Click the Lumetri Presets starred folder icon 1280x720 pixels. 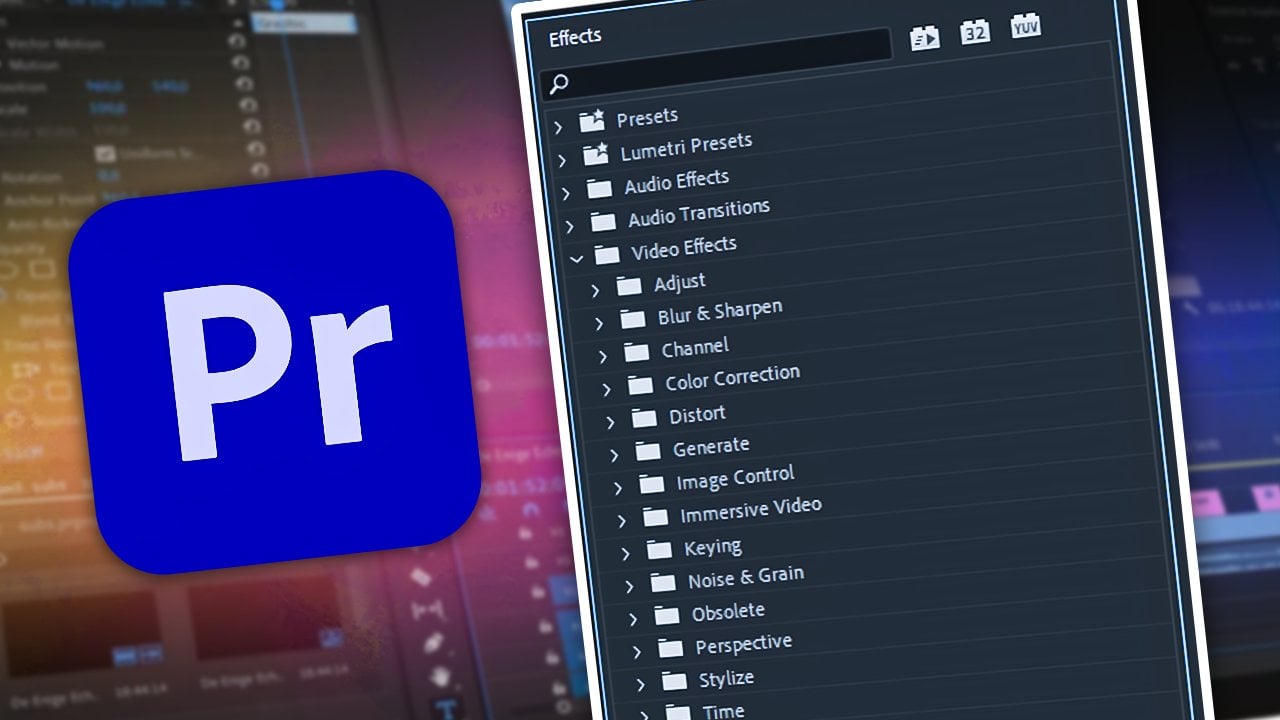coord(596,155)
